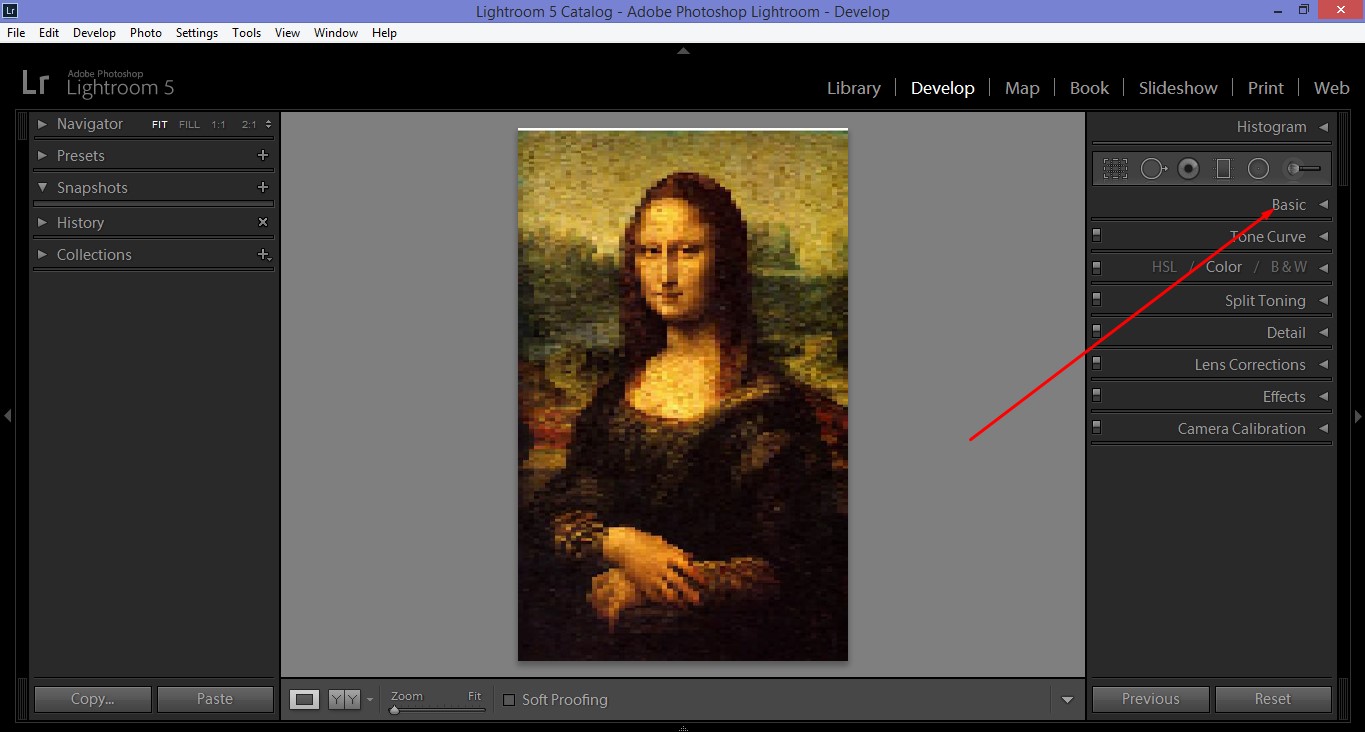Click the Paste button

tap(215, 699)
